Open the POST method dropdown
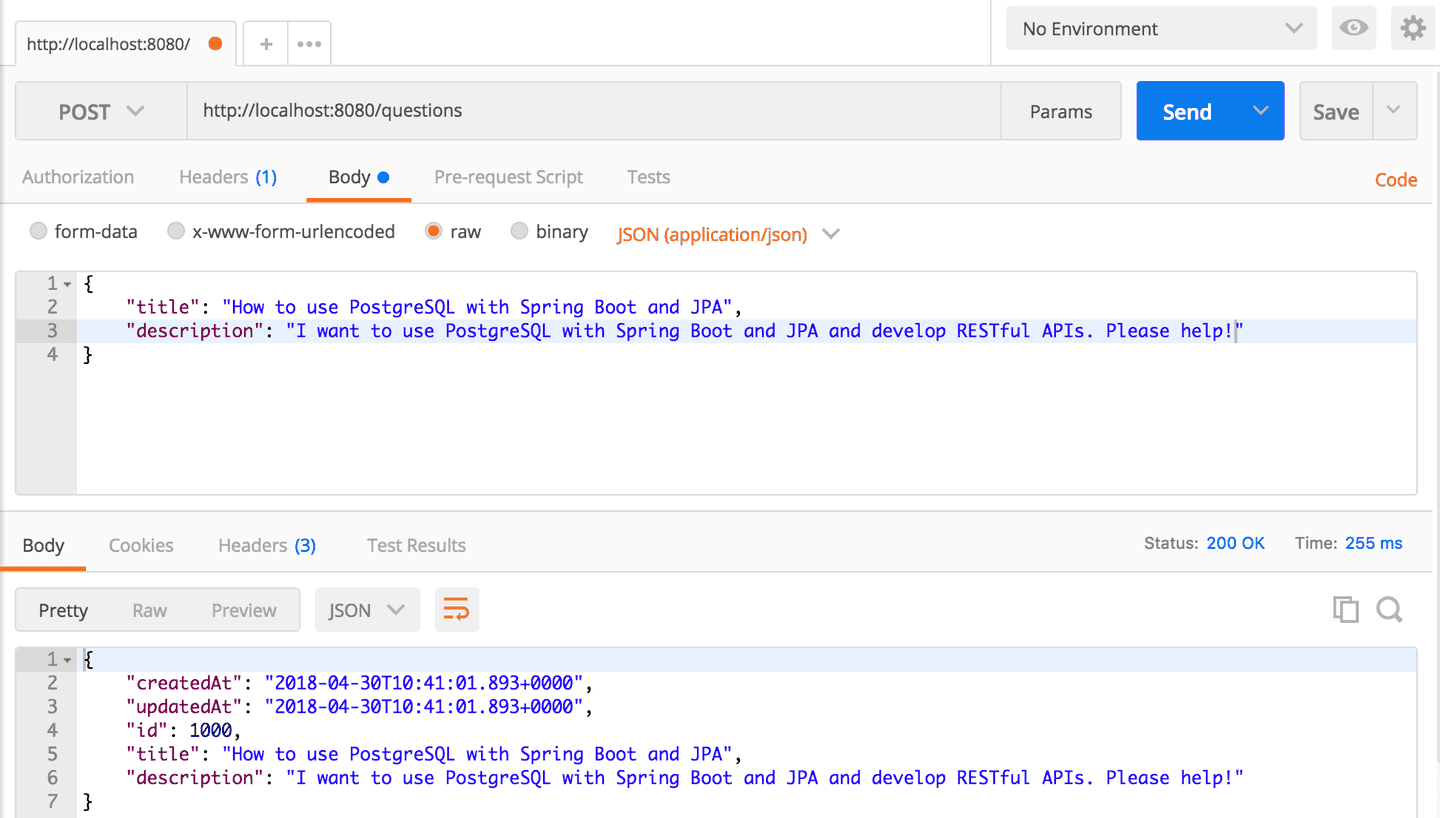 101,112
